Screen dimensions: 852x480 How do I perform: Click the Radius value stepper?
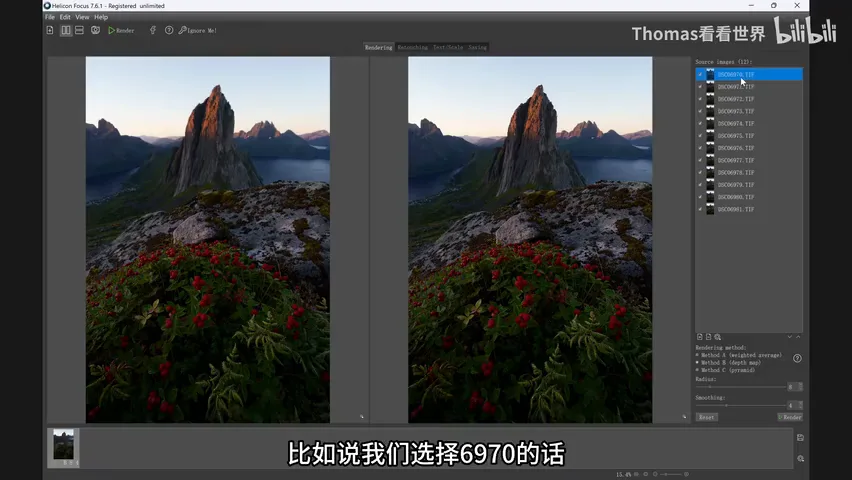800,387
